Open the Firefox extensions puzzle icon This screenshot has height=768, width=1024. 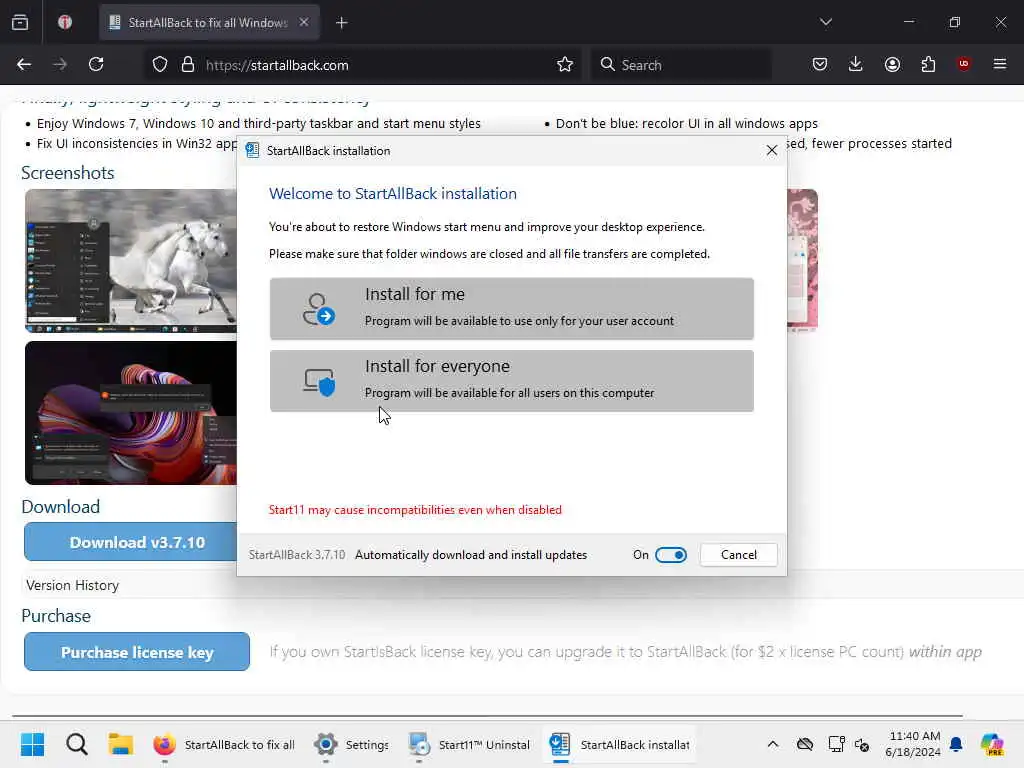(x=928, y=64)
